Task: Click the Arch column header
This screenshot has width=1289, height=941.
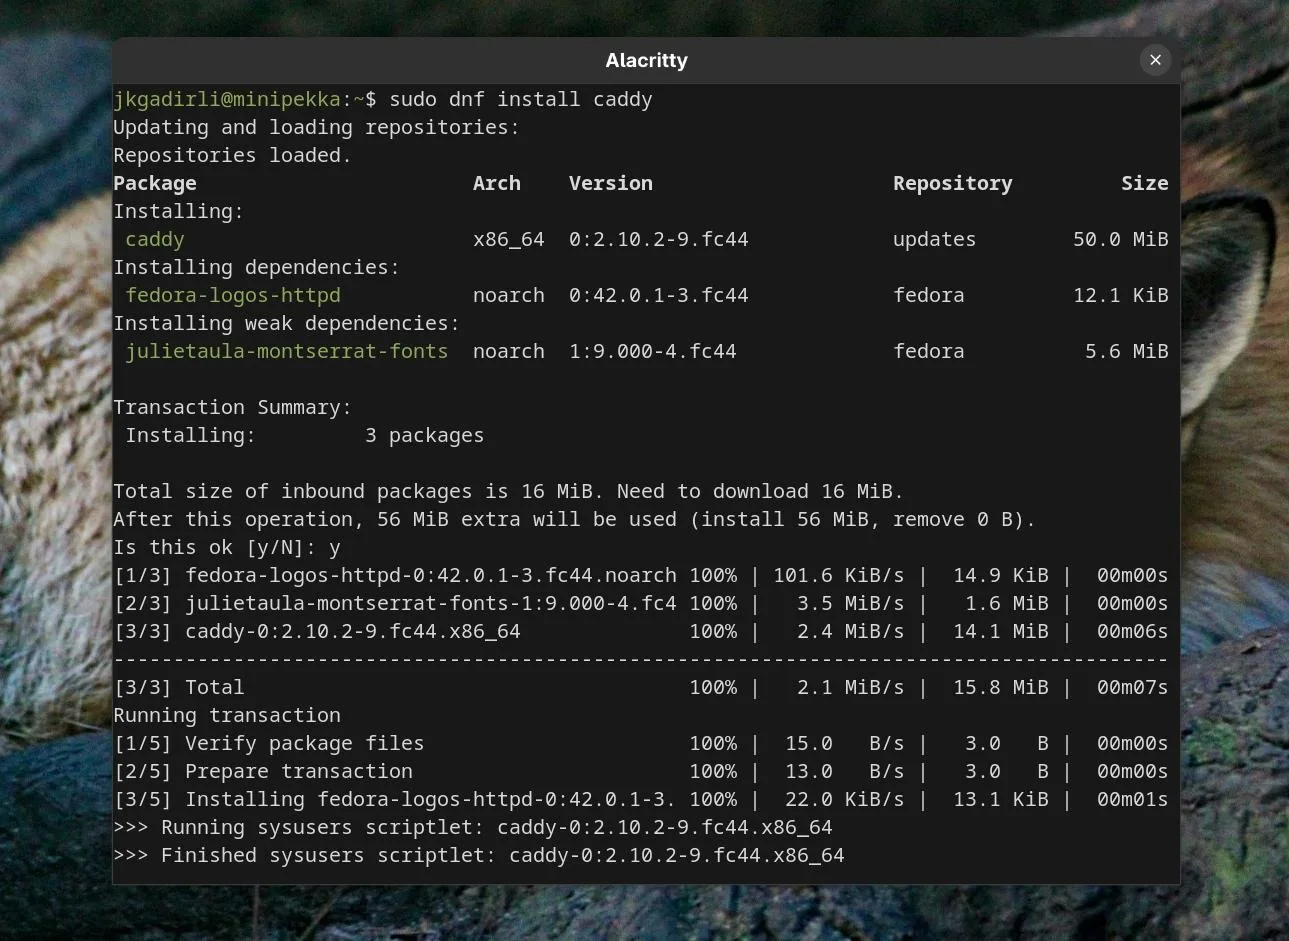Action: pos(497,183)
